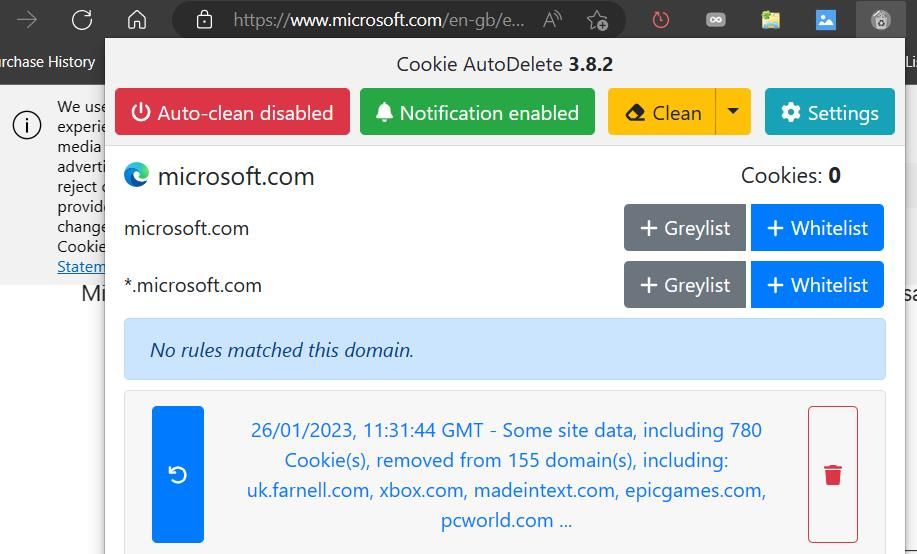Restore removed cookies with blue undo button
The width and height of the screenshot is (917, 554).
pyautogui.click(x=178, y=474)
